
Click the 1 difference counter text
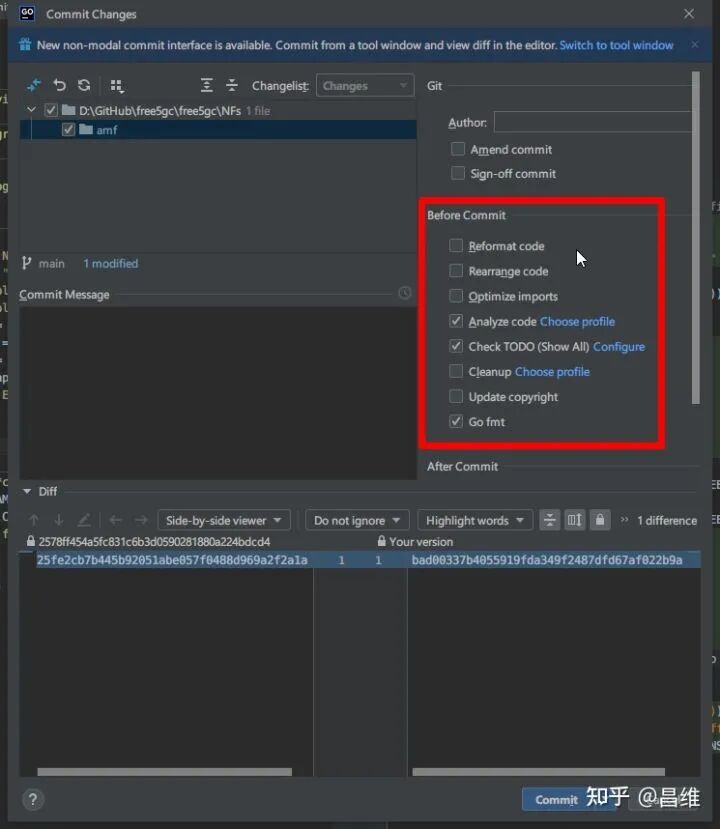pyautogui.click(x=667, y=521)
